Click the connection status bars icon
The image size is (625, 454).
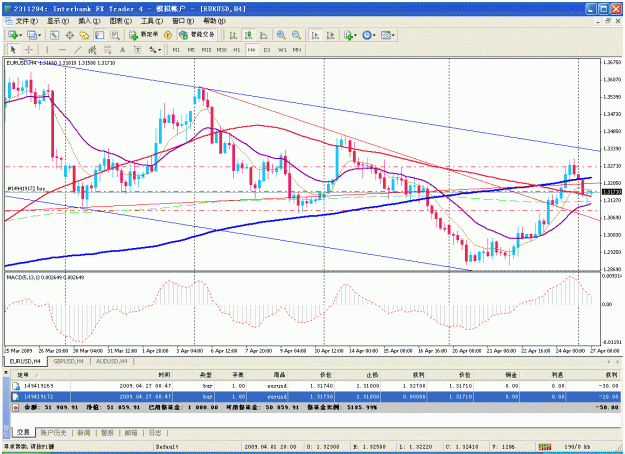pyautogui.click(x=545, y=447)
